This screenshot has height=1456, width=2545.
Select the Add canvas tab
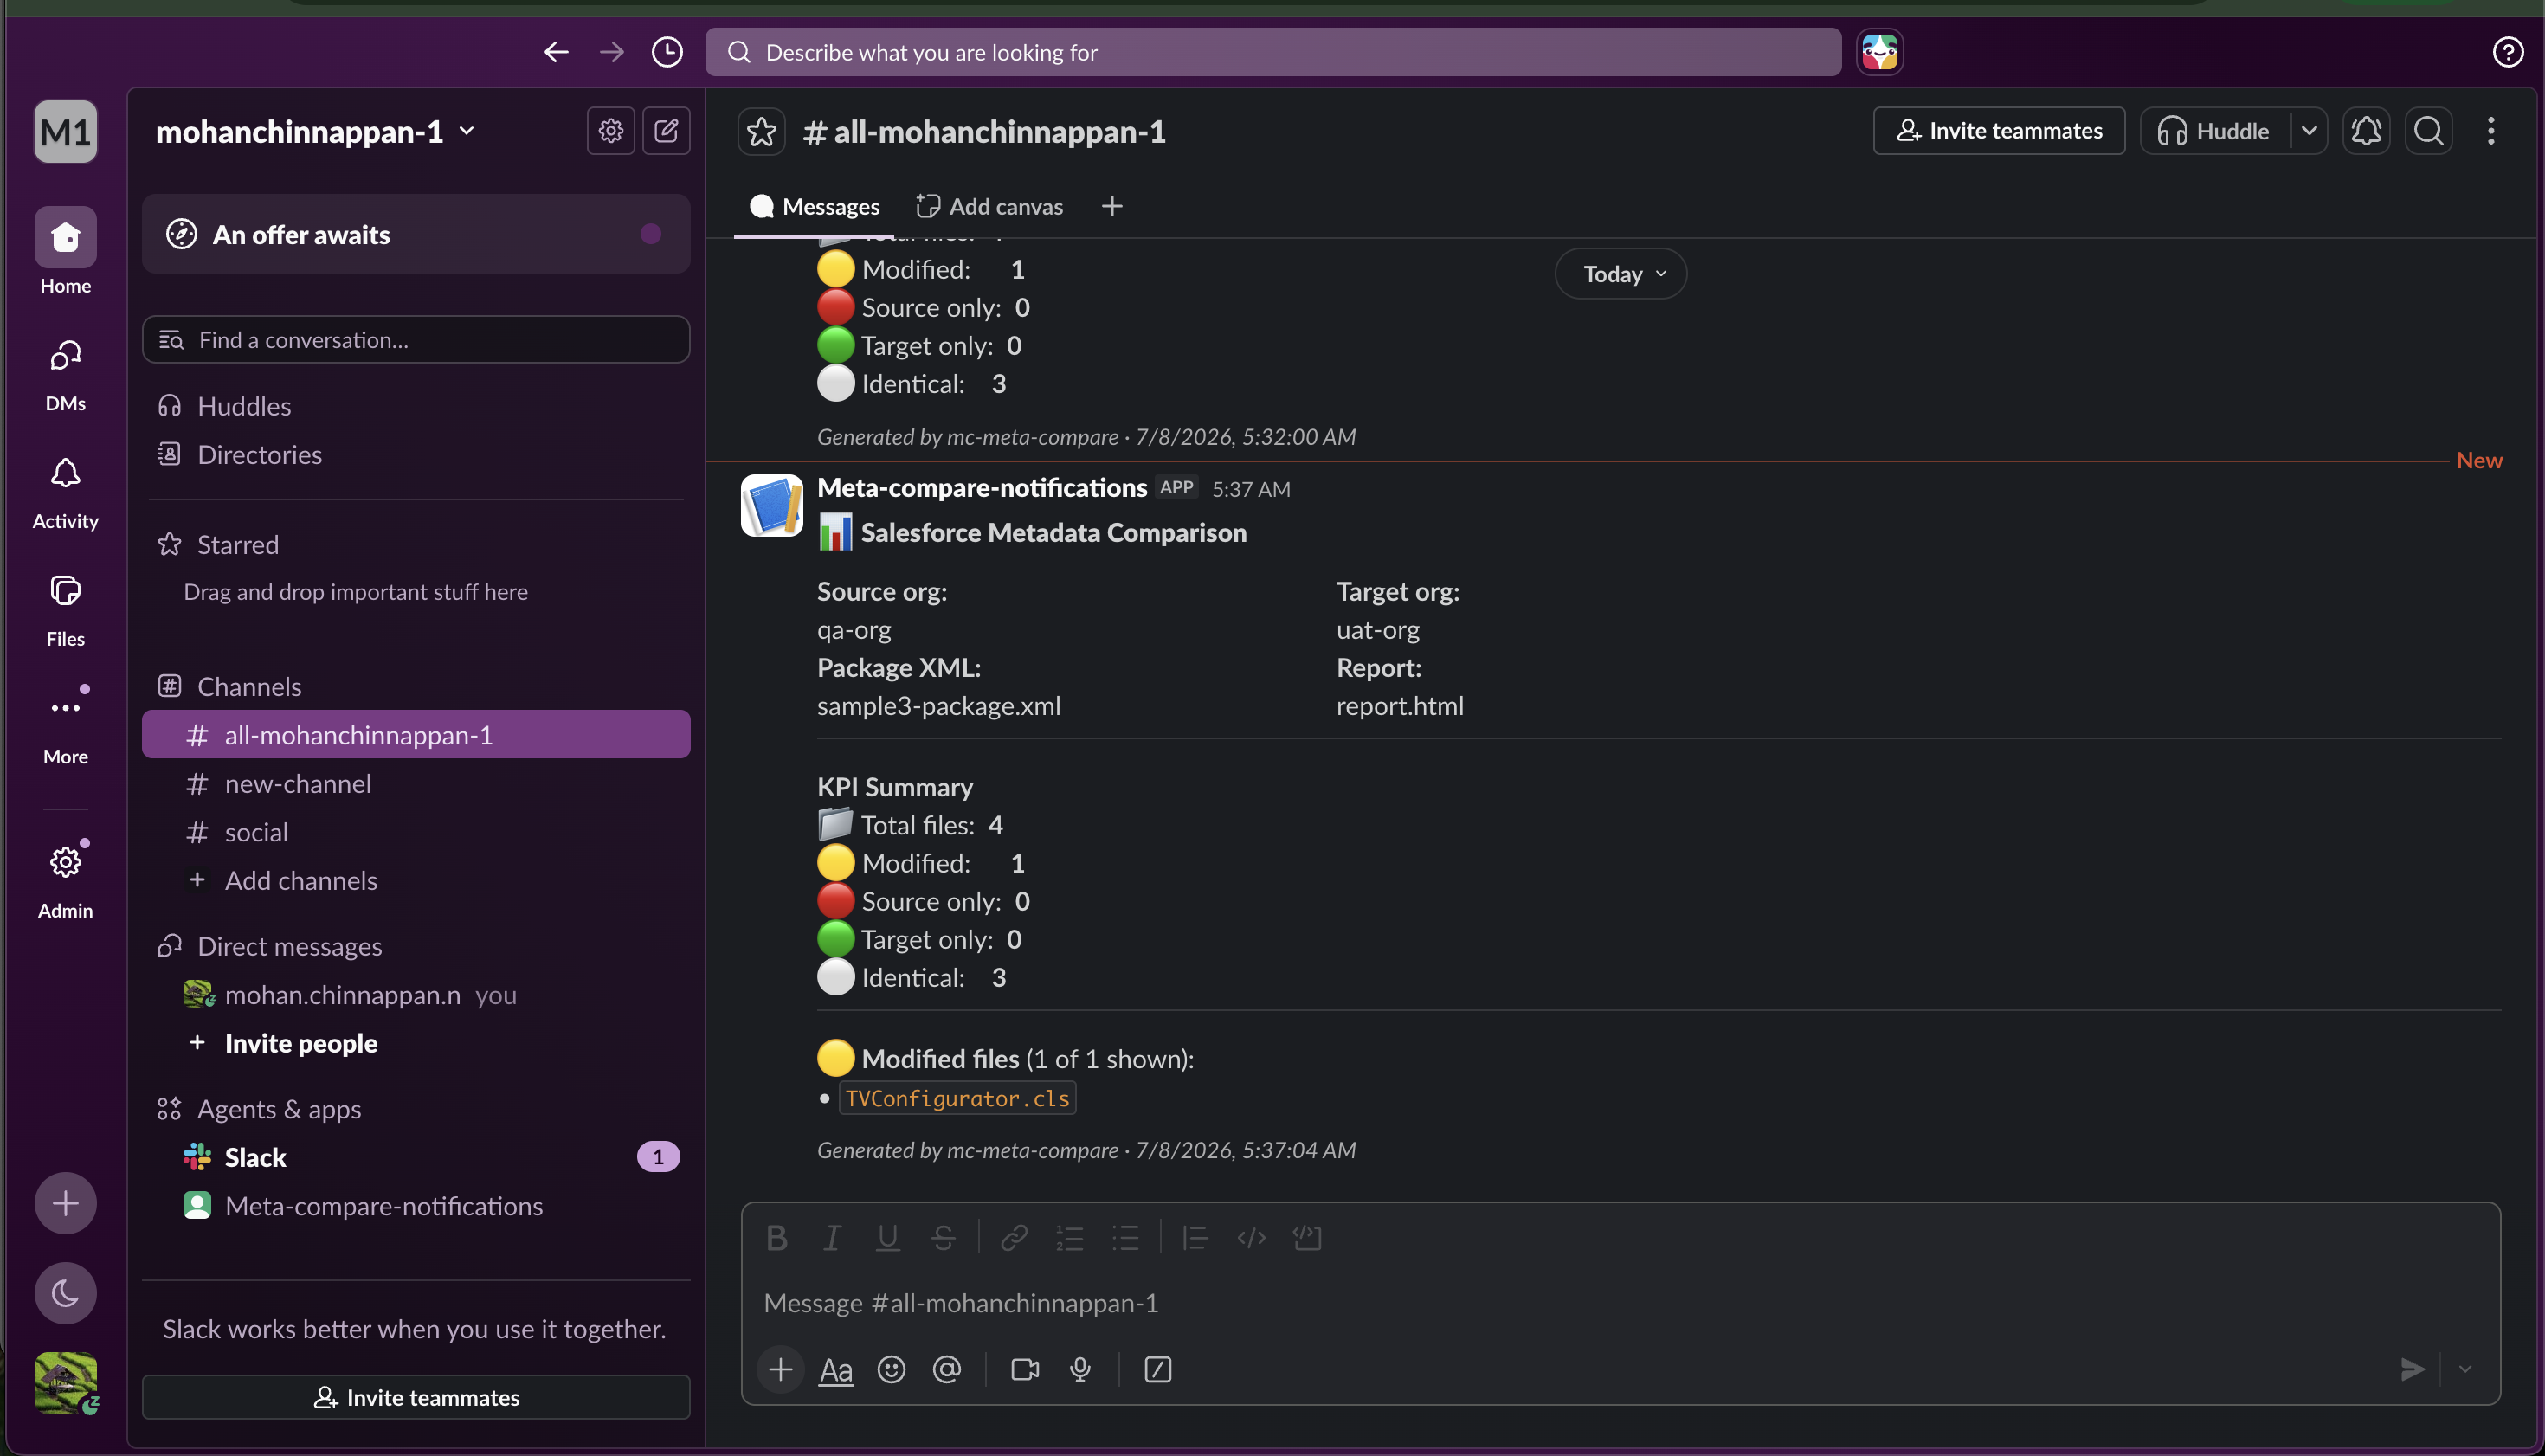point(989,206)
